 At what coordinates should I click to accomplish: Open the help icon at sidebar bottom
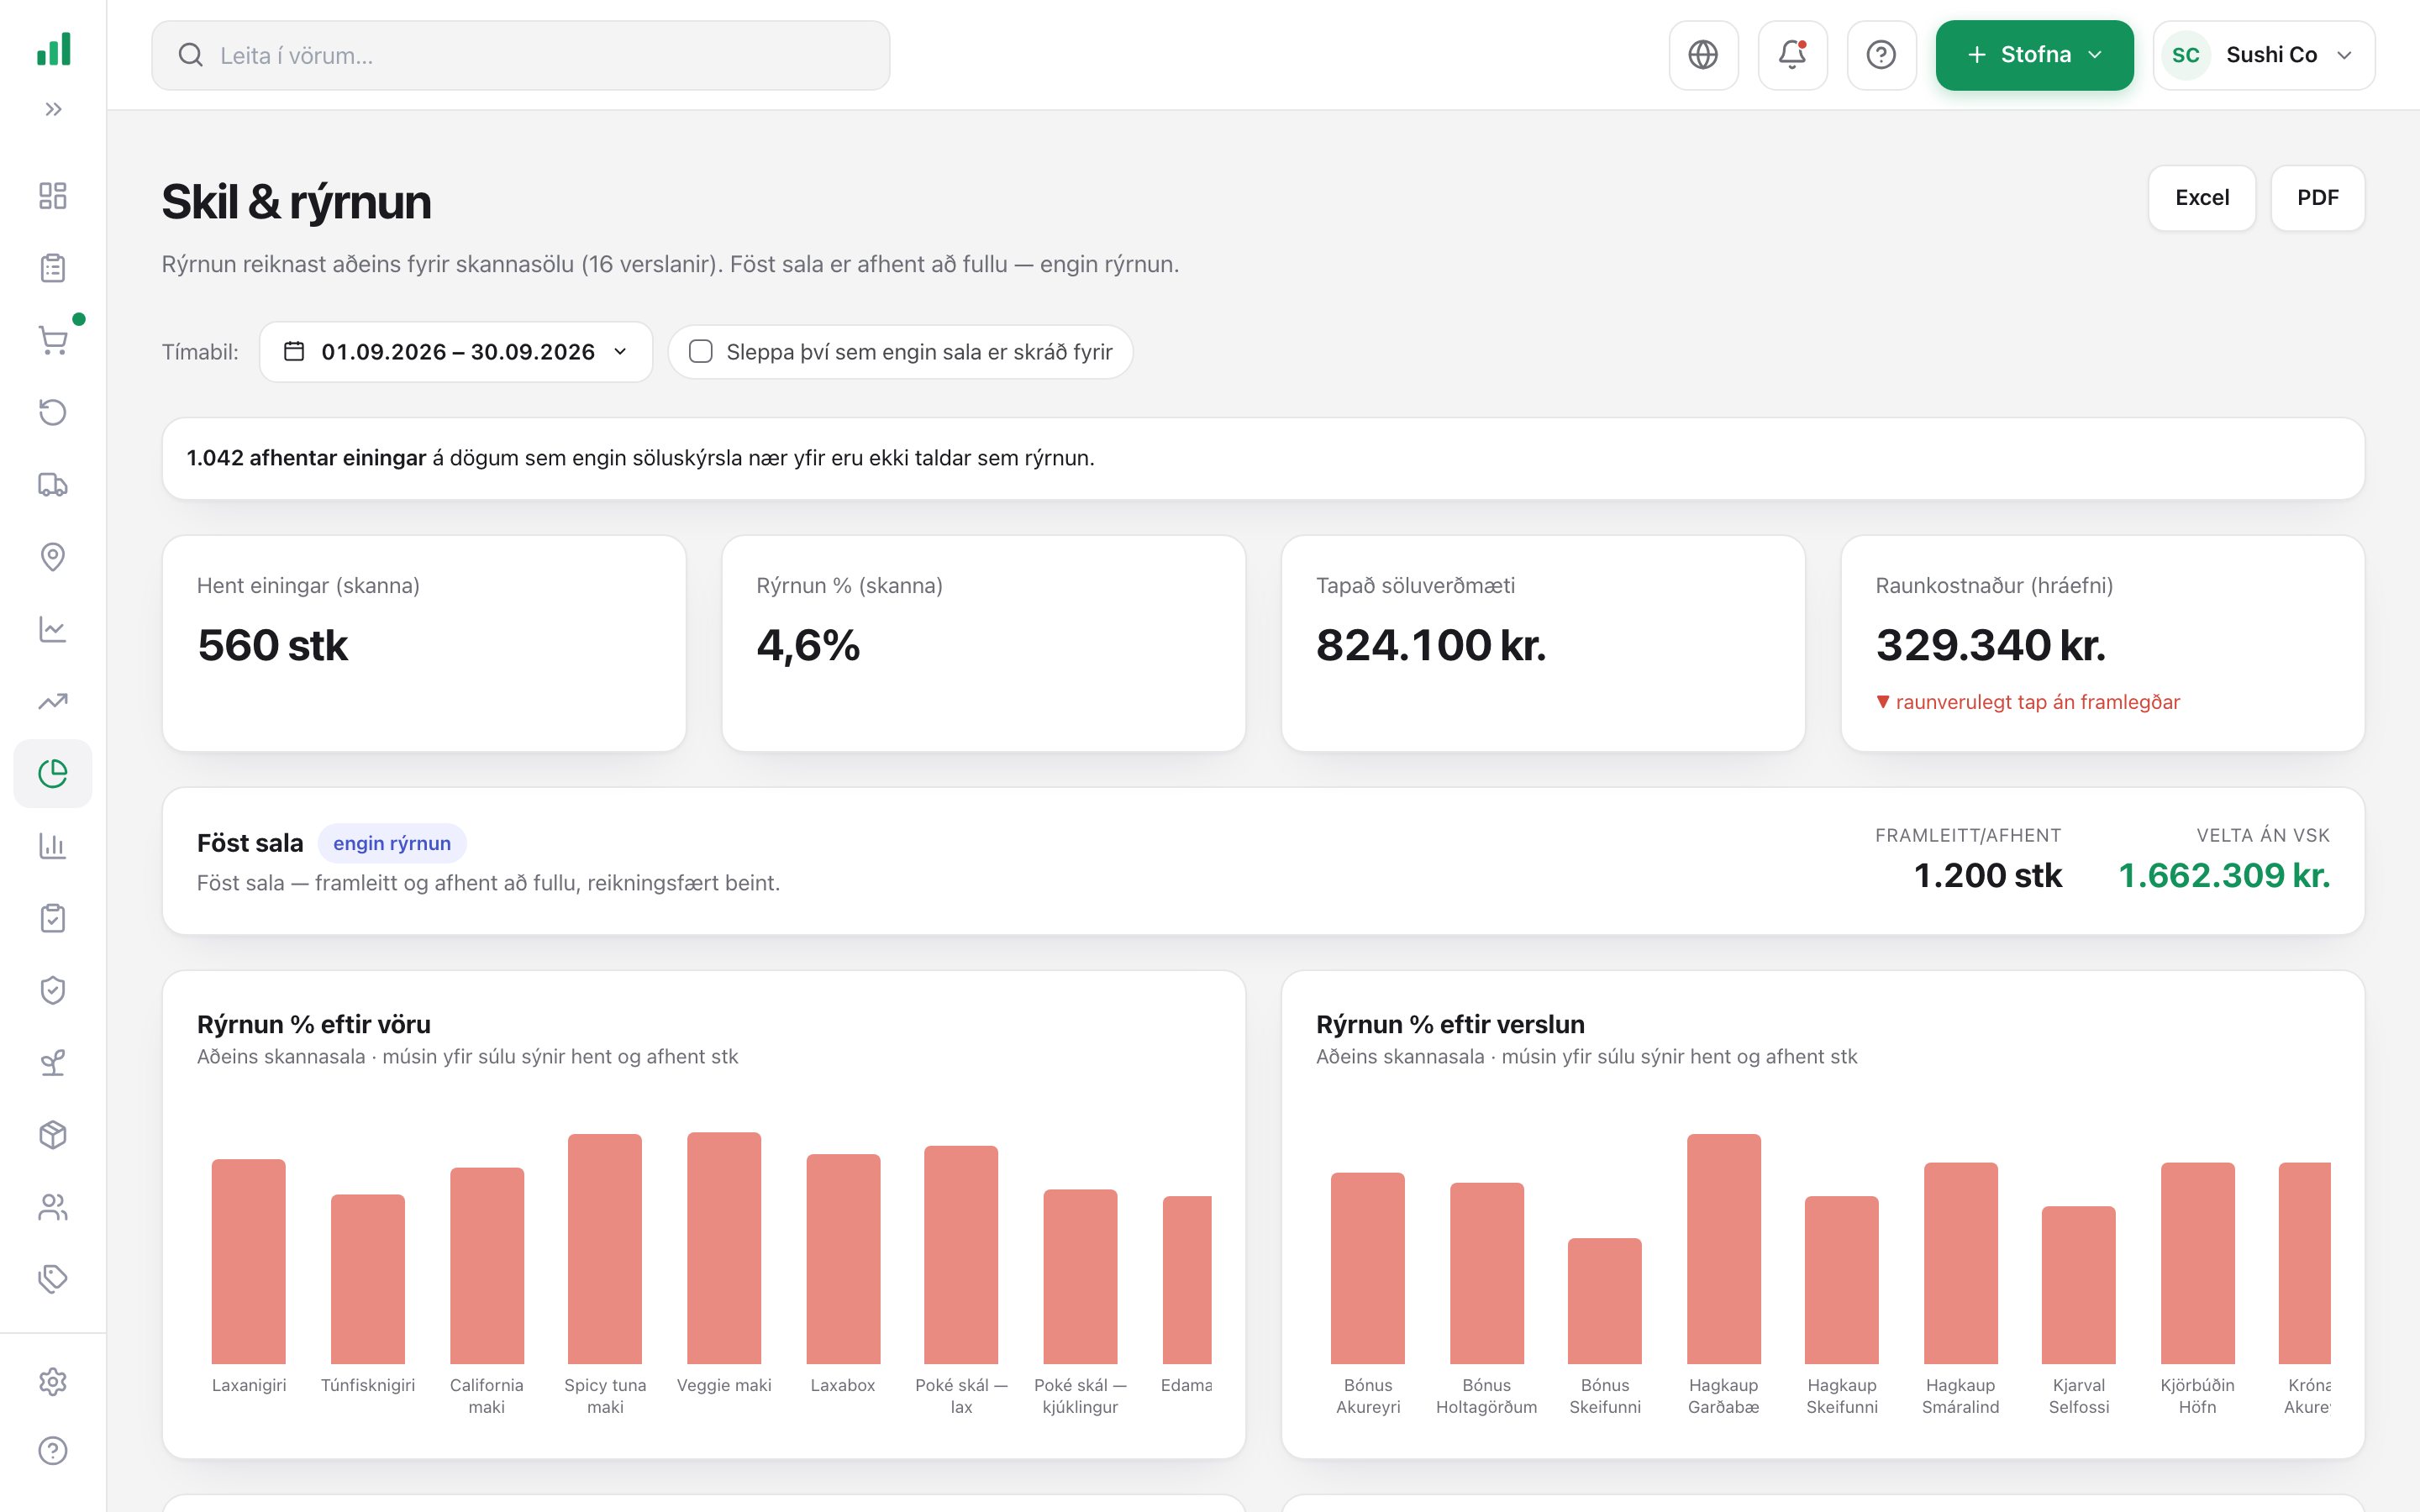click(53, 1450)
